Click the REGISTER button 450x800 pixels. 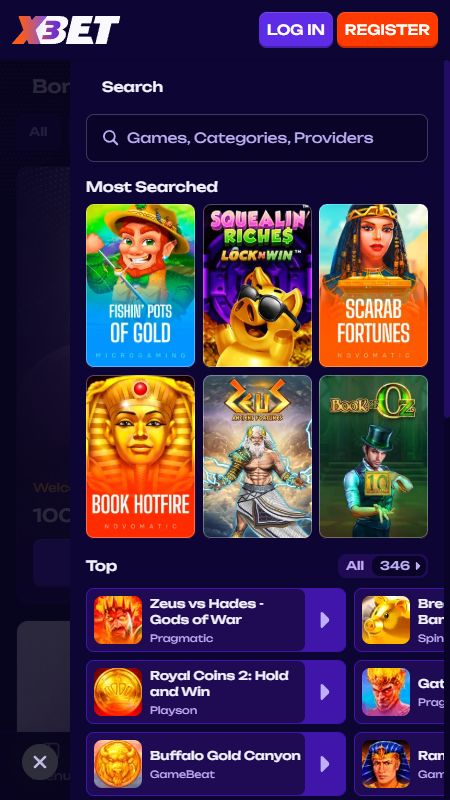387,30
